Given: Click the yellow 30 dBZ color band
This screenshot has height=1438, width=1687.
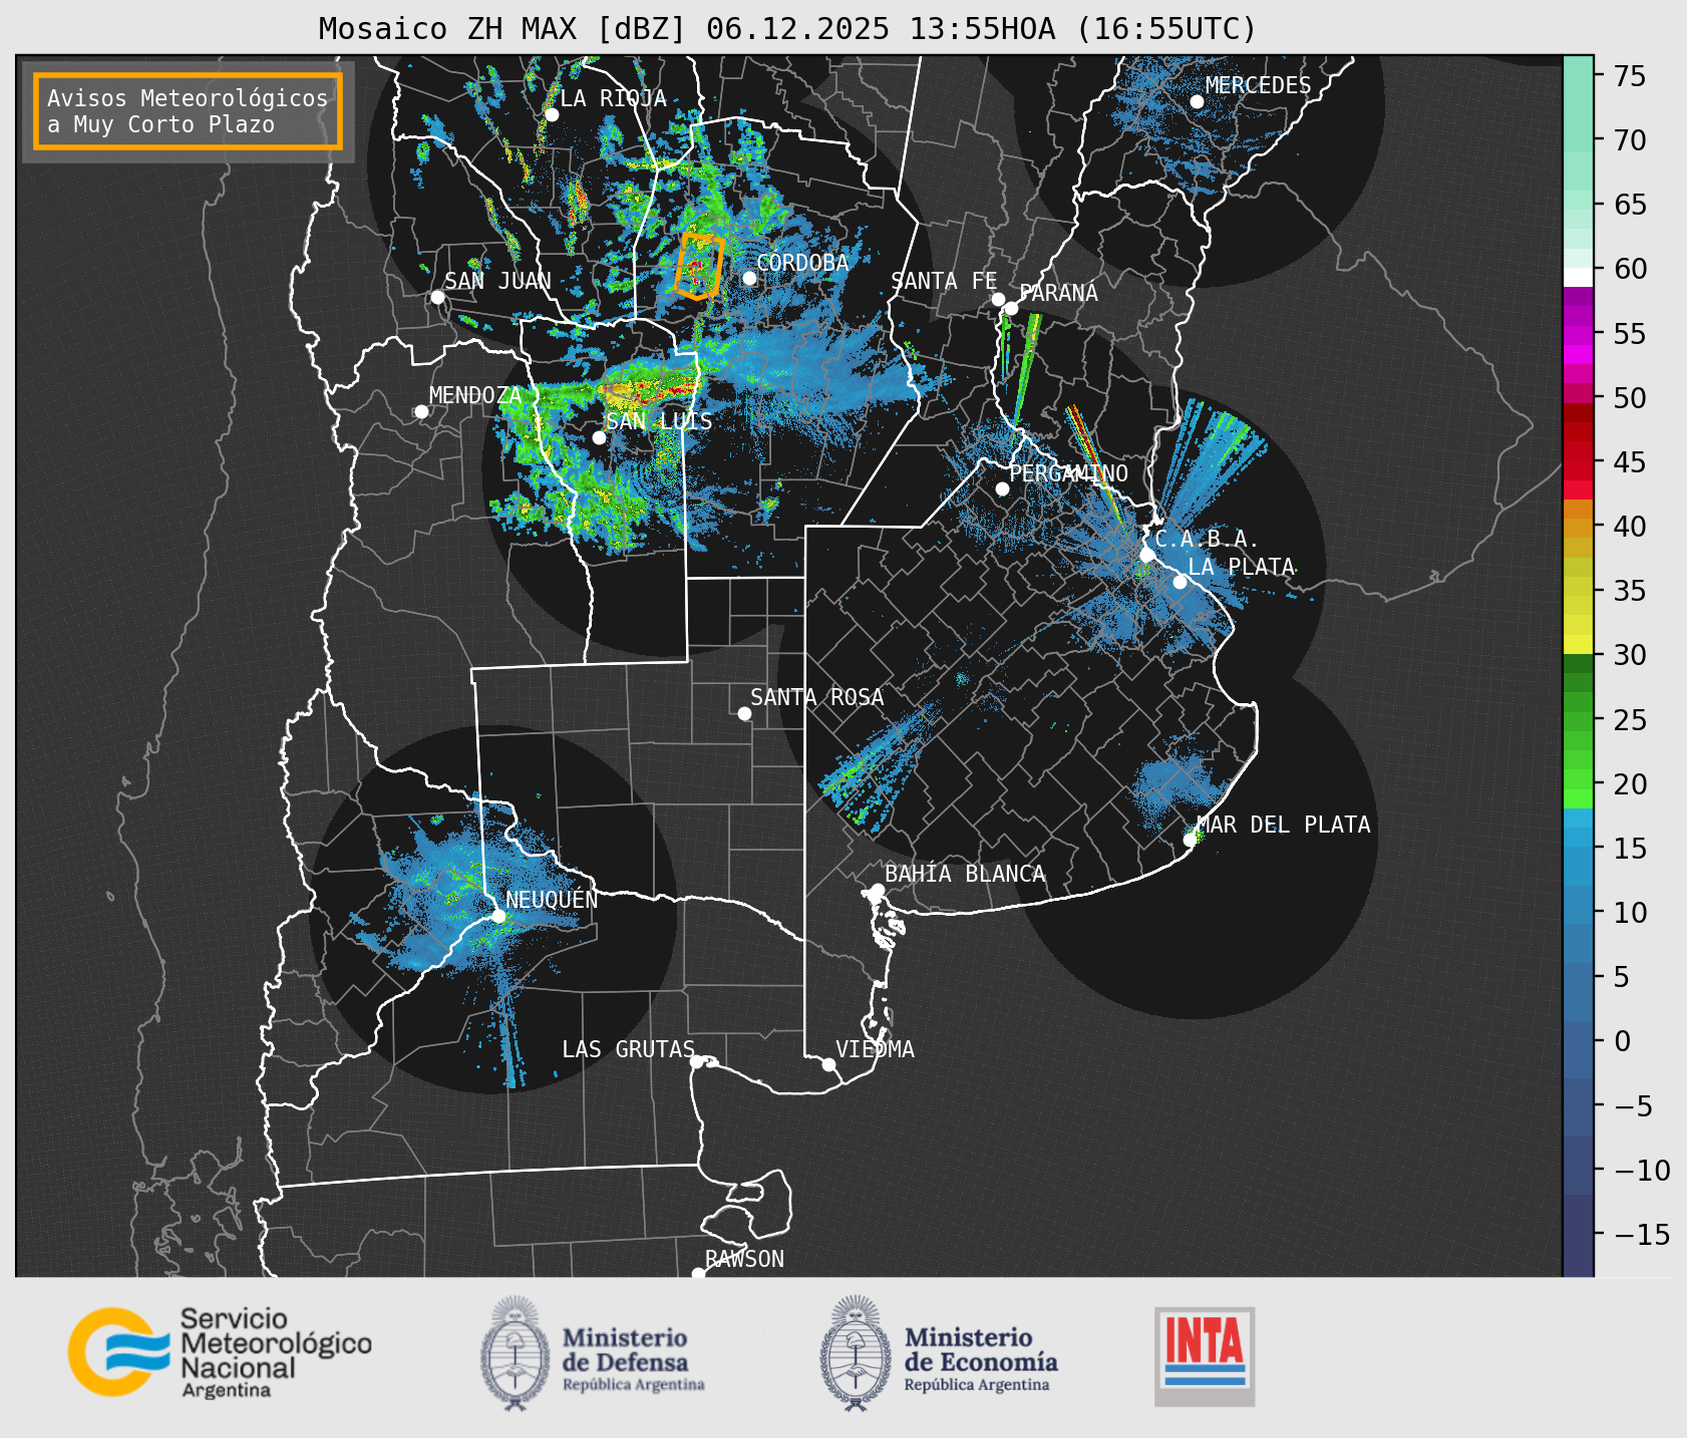Looking at the screenshot, I should [1578, 643].
